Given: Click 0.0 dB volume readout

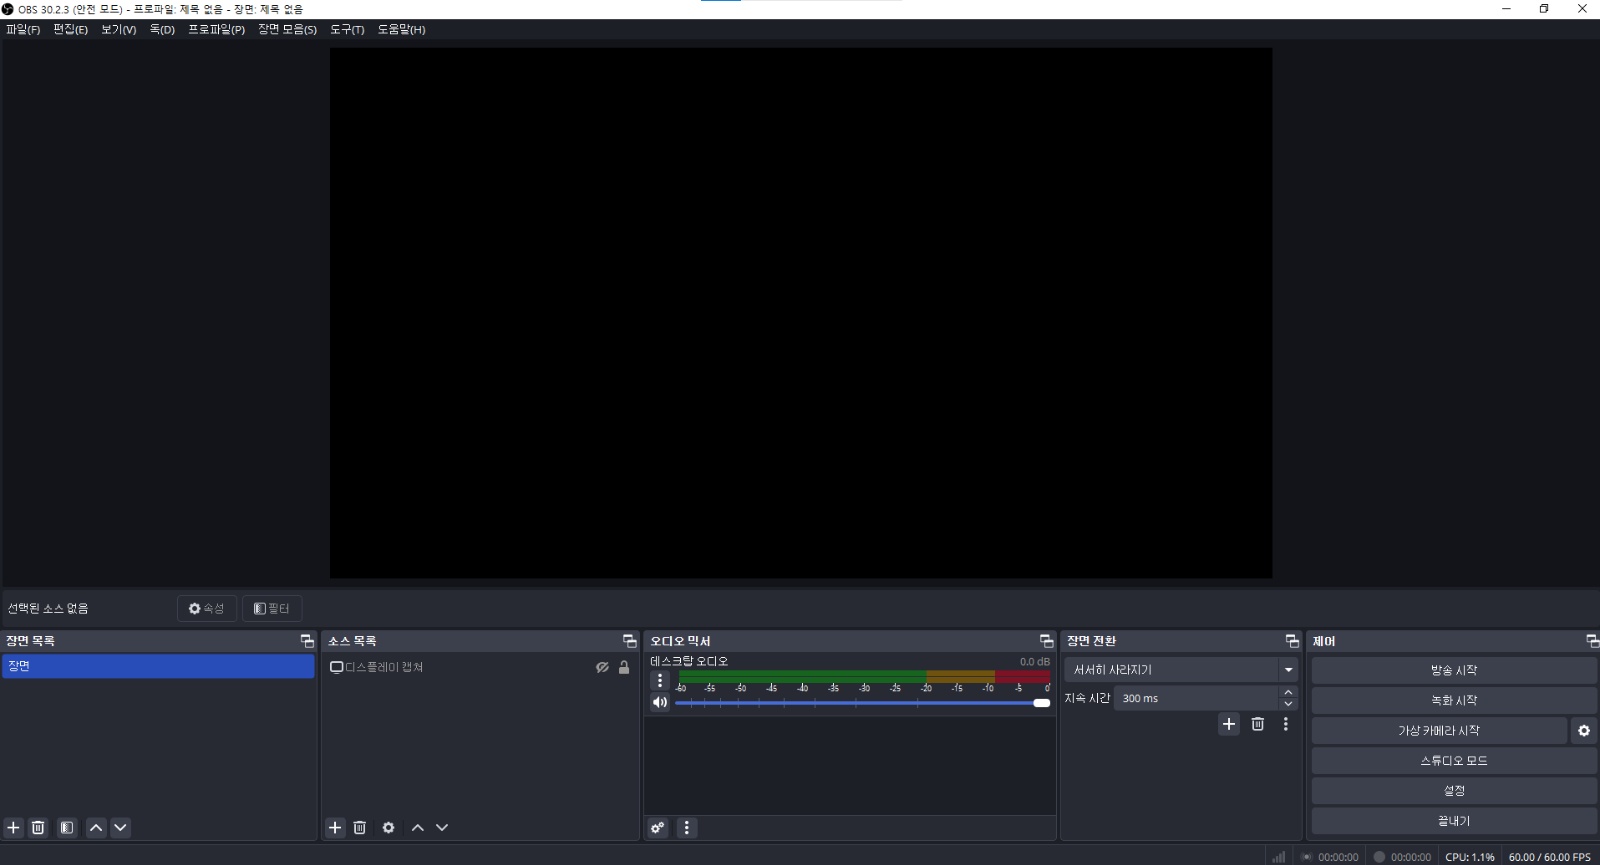Looking at the screenshot, I should point(1034,662).
